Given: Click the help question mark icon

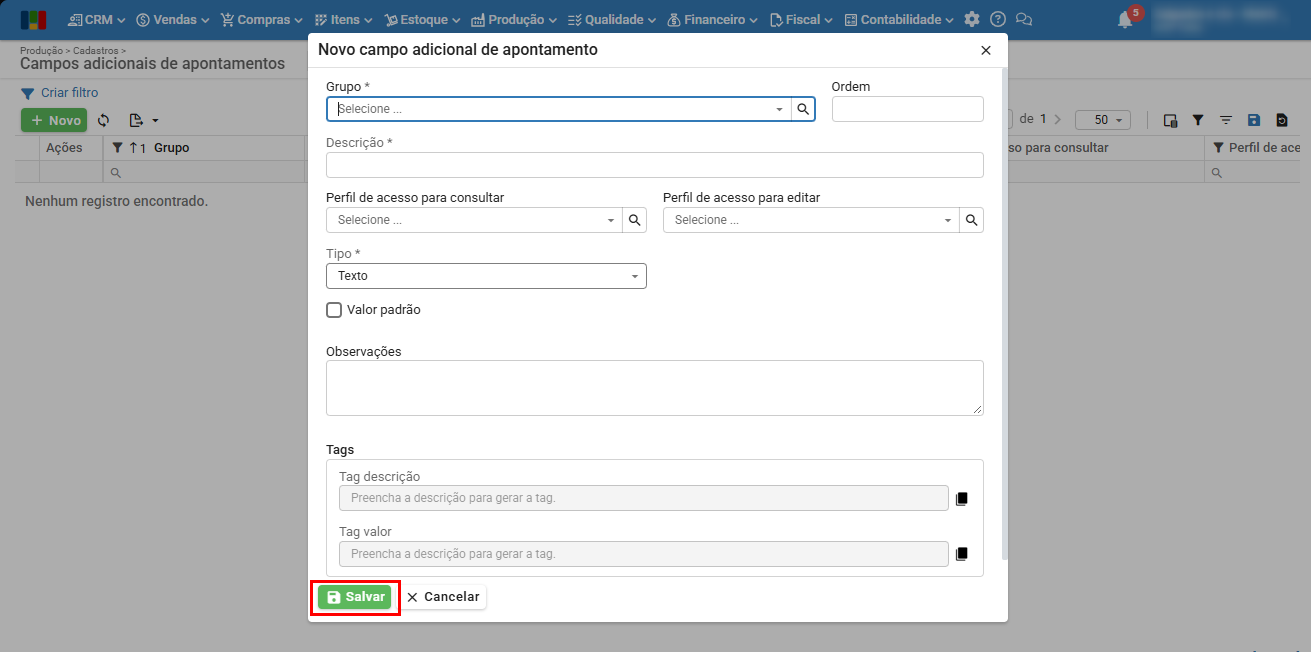Looking at the screenshot, I should coord(997,20).
